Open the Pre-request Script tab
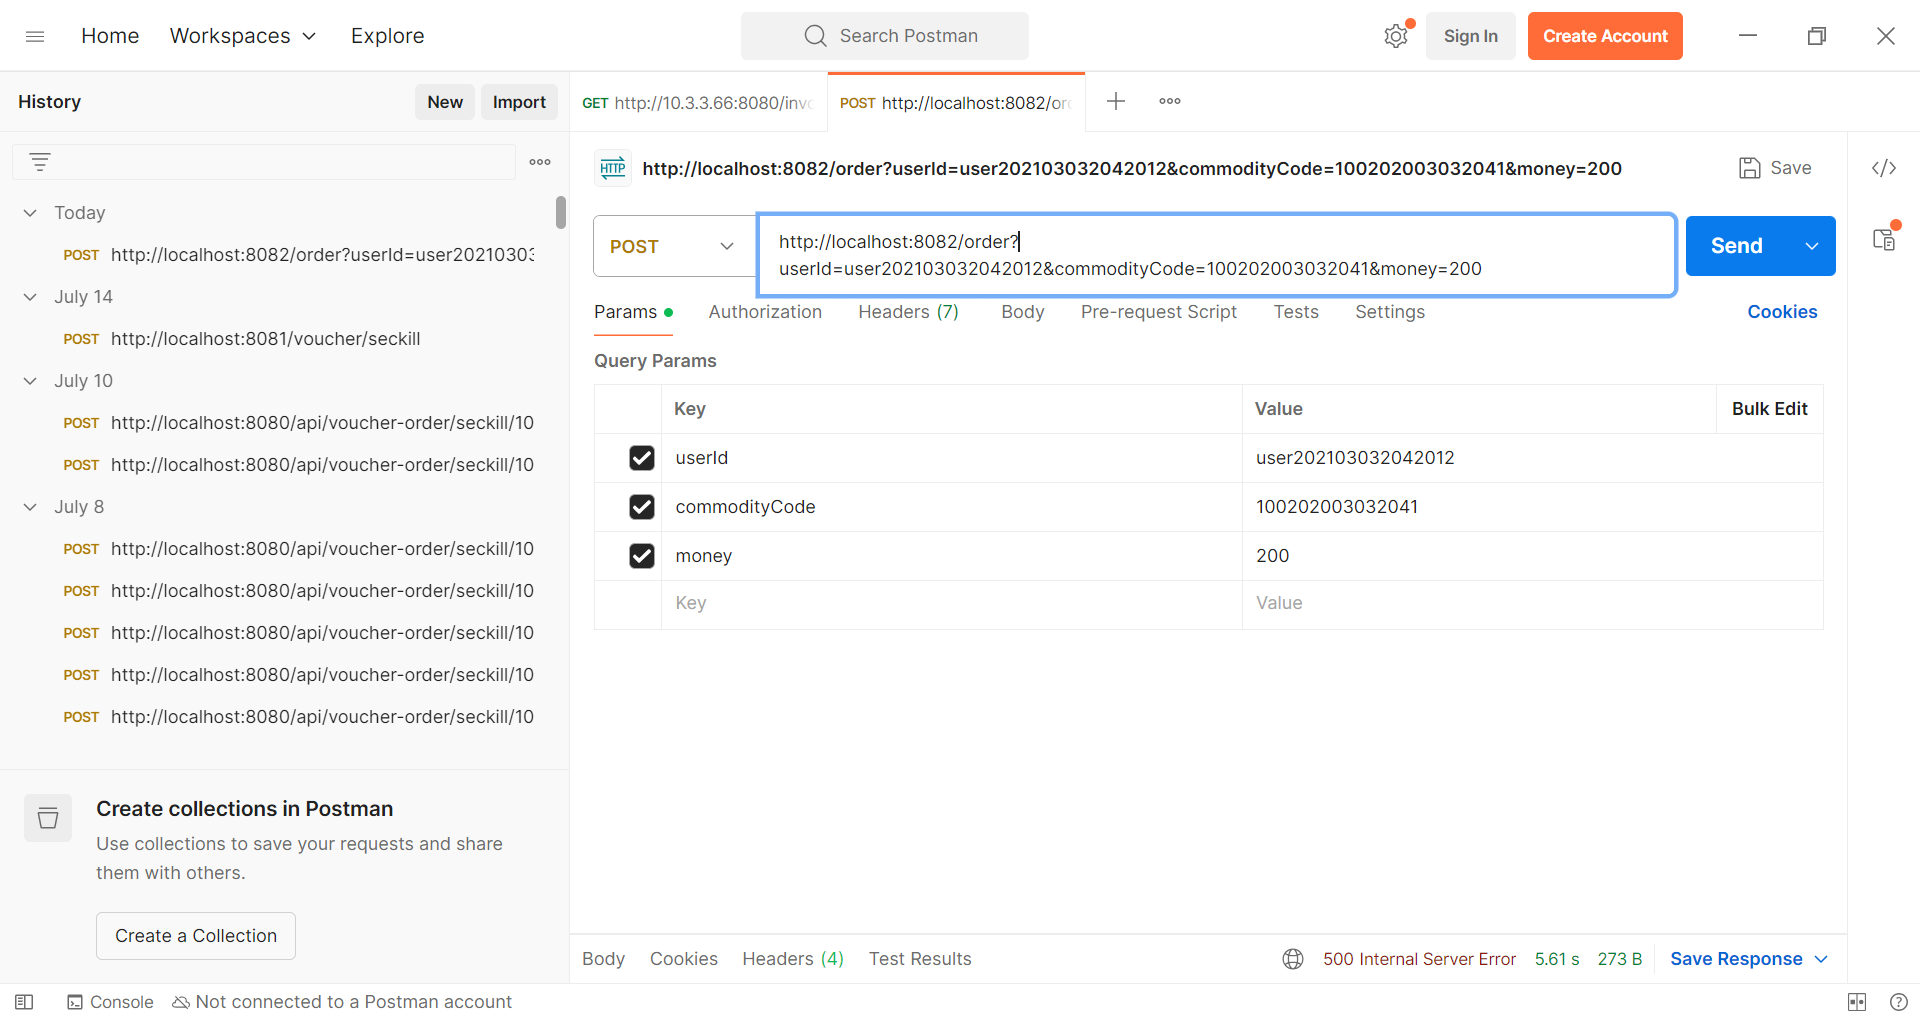Image resolution: width=1920 pixels, height=1020 pixels. [1158, 312]
